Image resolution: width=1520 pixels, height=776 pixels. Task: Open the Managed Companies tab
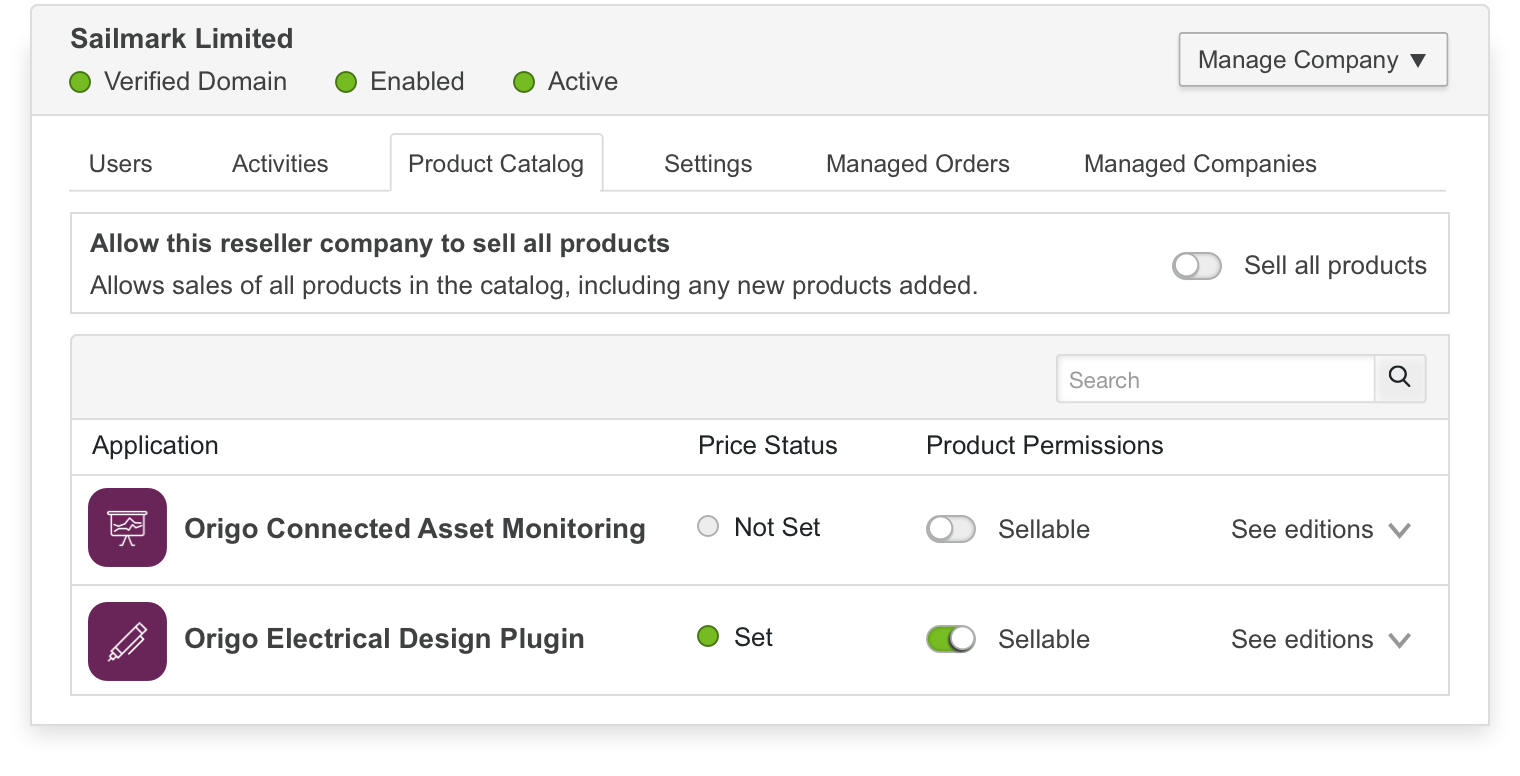(x=1200, y=164)
